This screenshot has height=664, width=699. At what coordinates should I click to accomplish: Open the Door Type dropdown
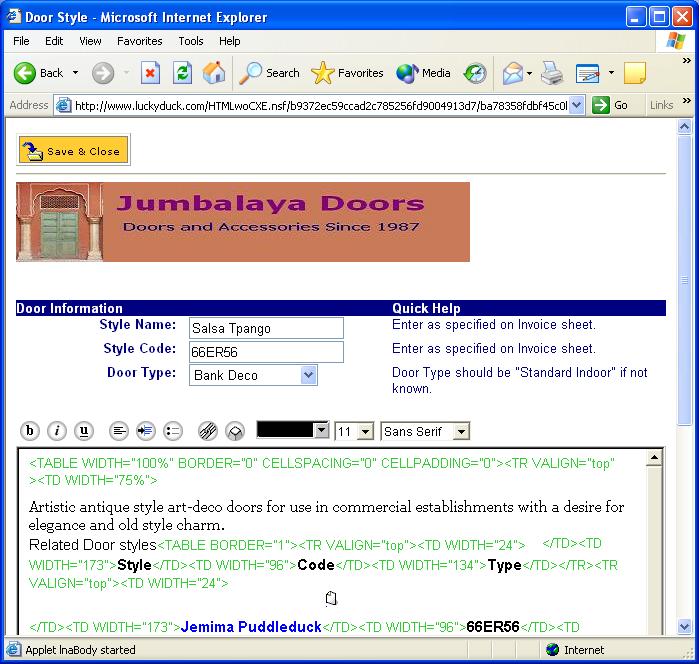(x=309, y=375)
